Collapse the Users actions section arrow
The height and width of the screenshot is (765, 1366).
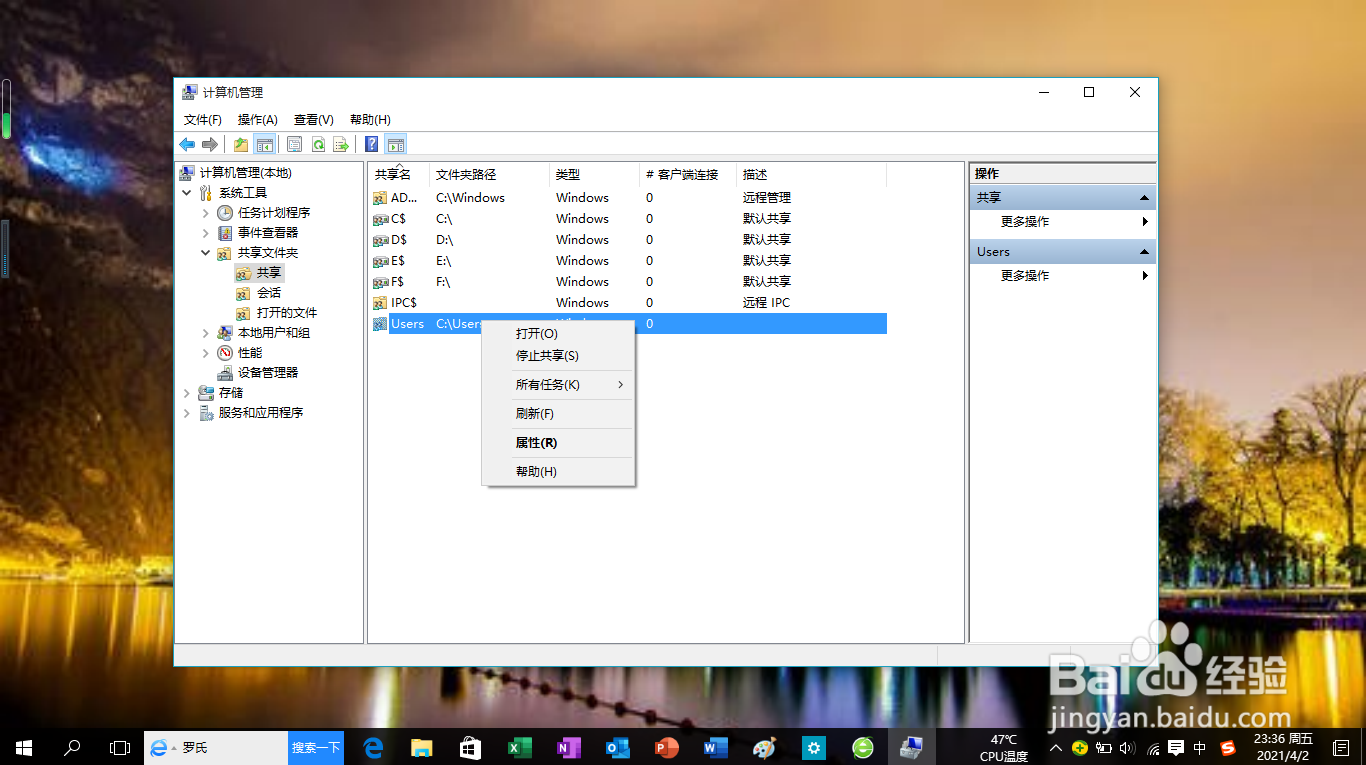click(x=1144, y=252)
